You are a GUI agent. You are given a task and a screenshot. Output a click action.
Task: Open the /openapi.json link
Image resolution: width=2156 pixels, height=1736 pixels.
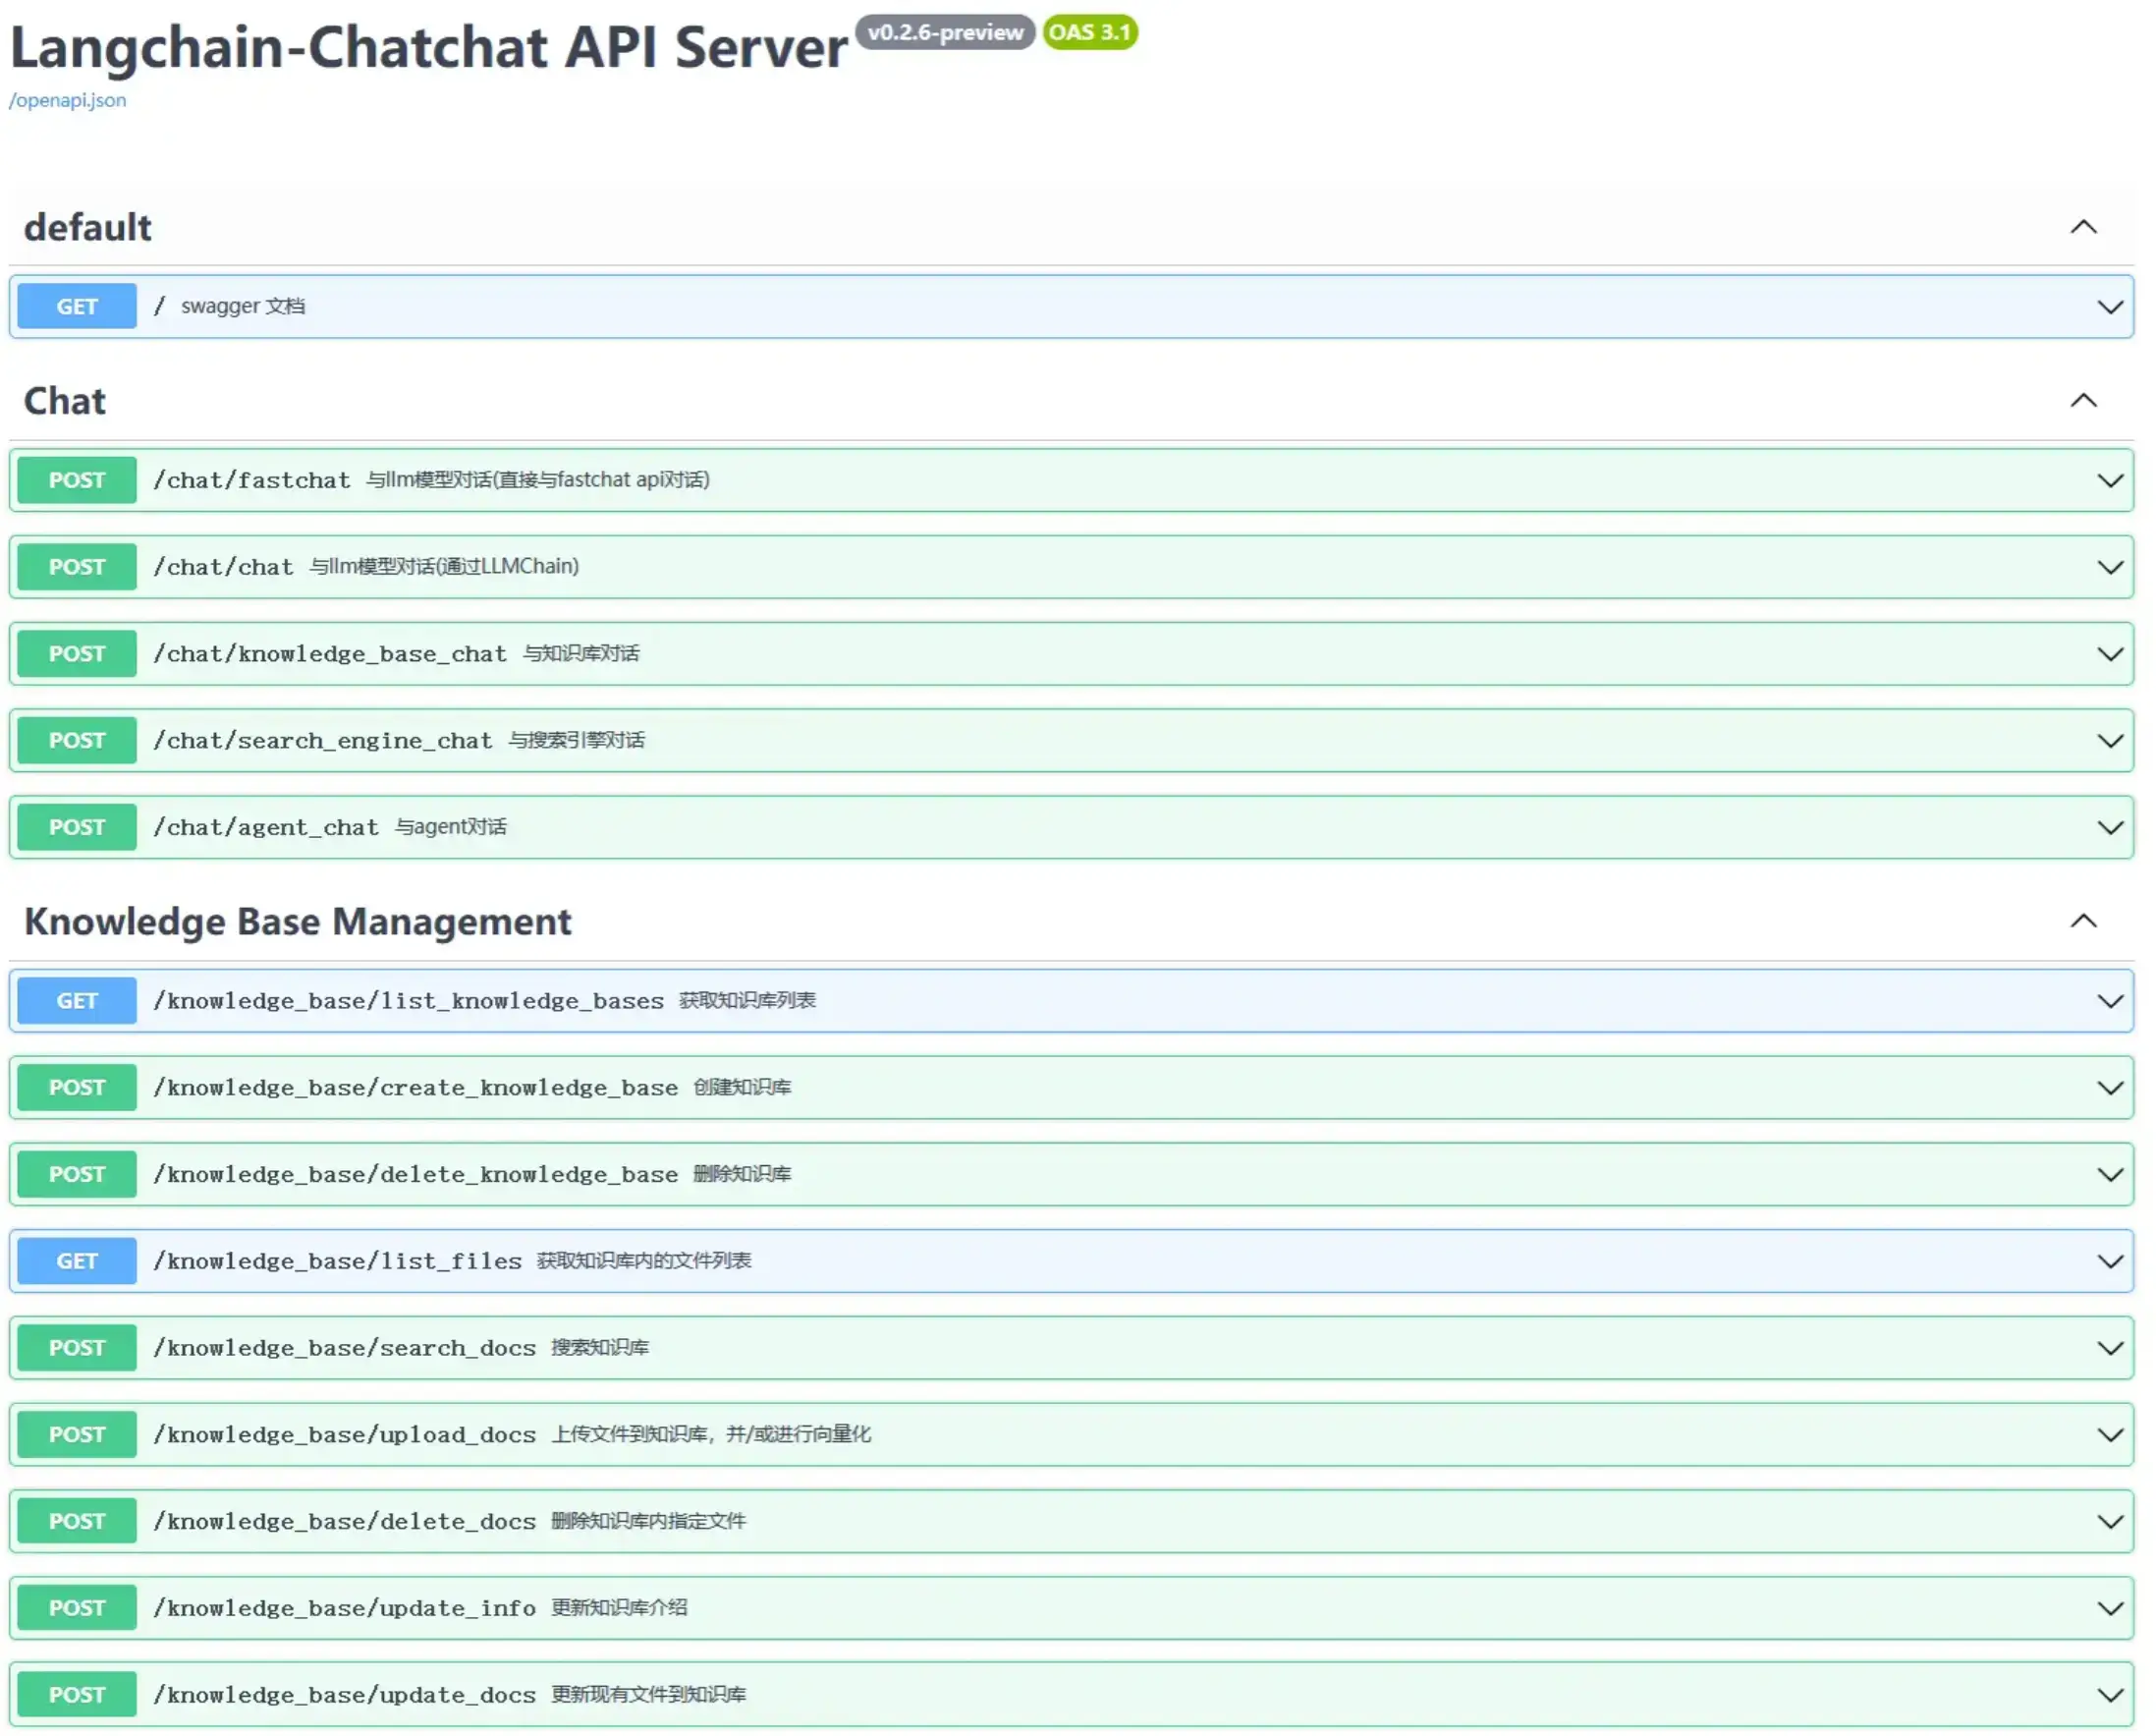tap(67, 100)
